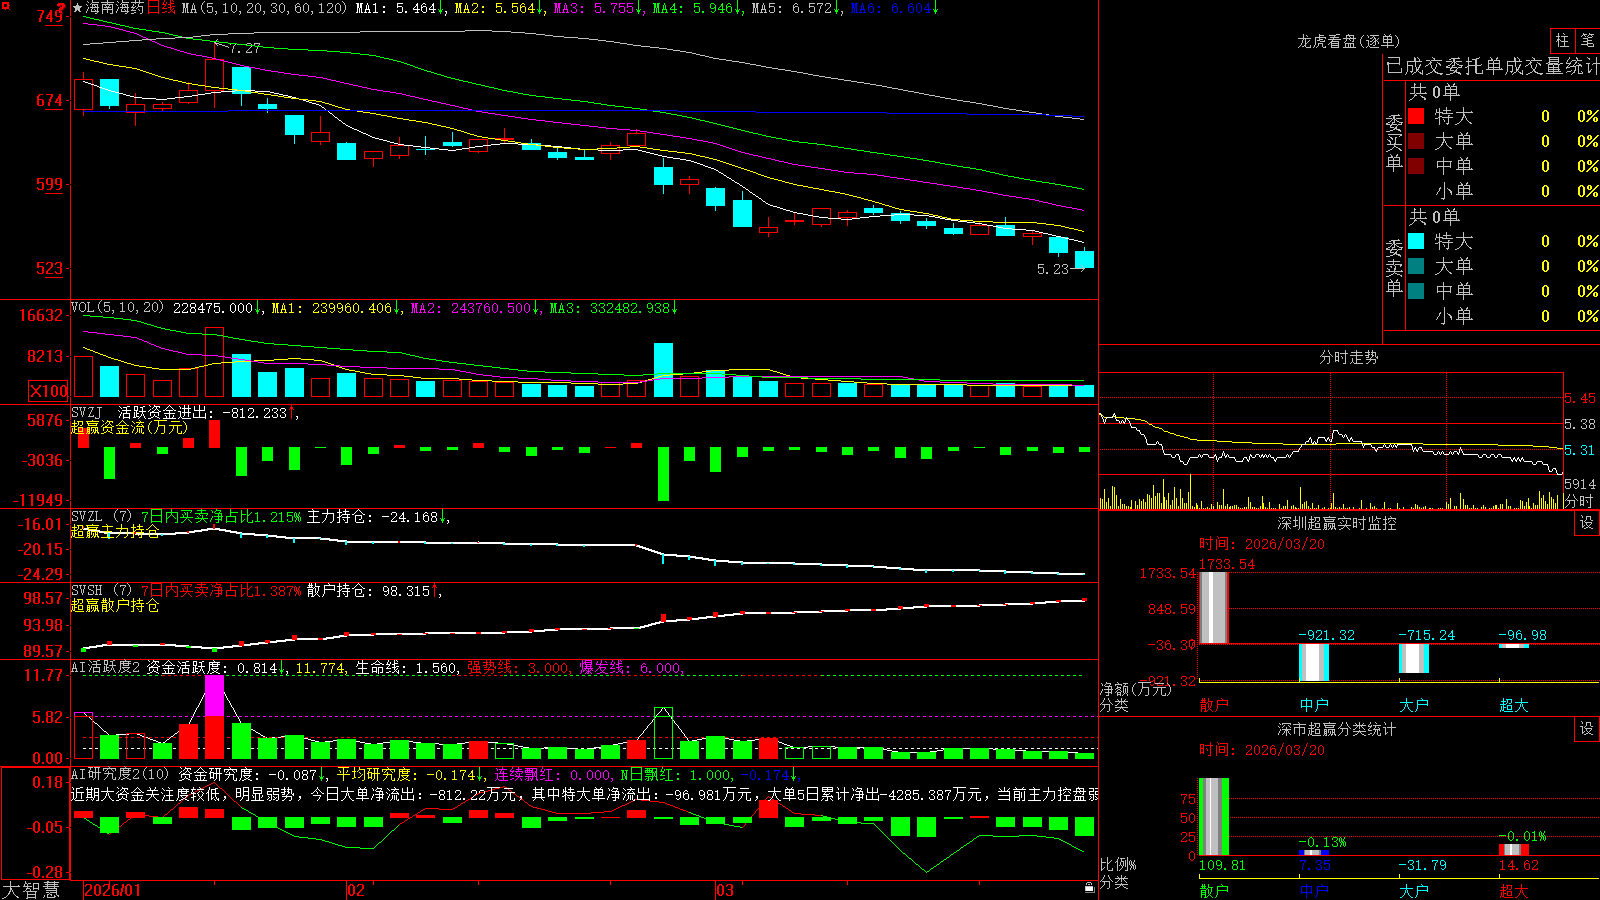The height and width of the screenshot is (900, 1600).
Task: Click the 分时走势 panel title
Action: click(1348, 357)
